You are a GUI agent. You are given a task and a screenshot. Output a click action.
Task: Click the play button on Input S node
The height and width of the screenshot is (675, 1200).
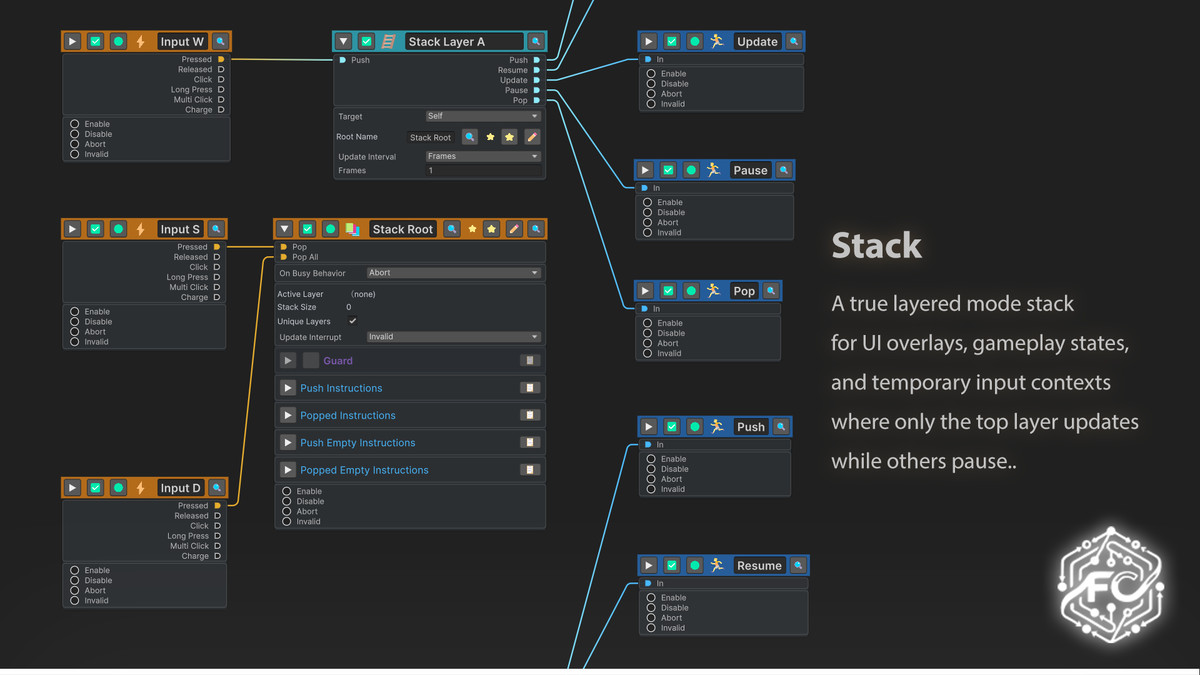point(72,229)
